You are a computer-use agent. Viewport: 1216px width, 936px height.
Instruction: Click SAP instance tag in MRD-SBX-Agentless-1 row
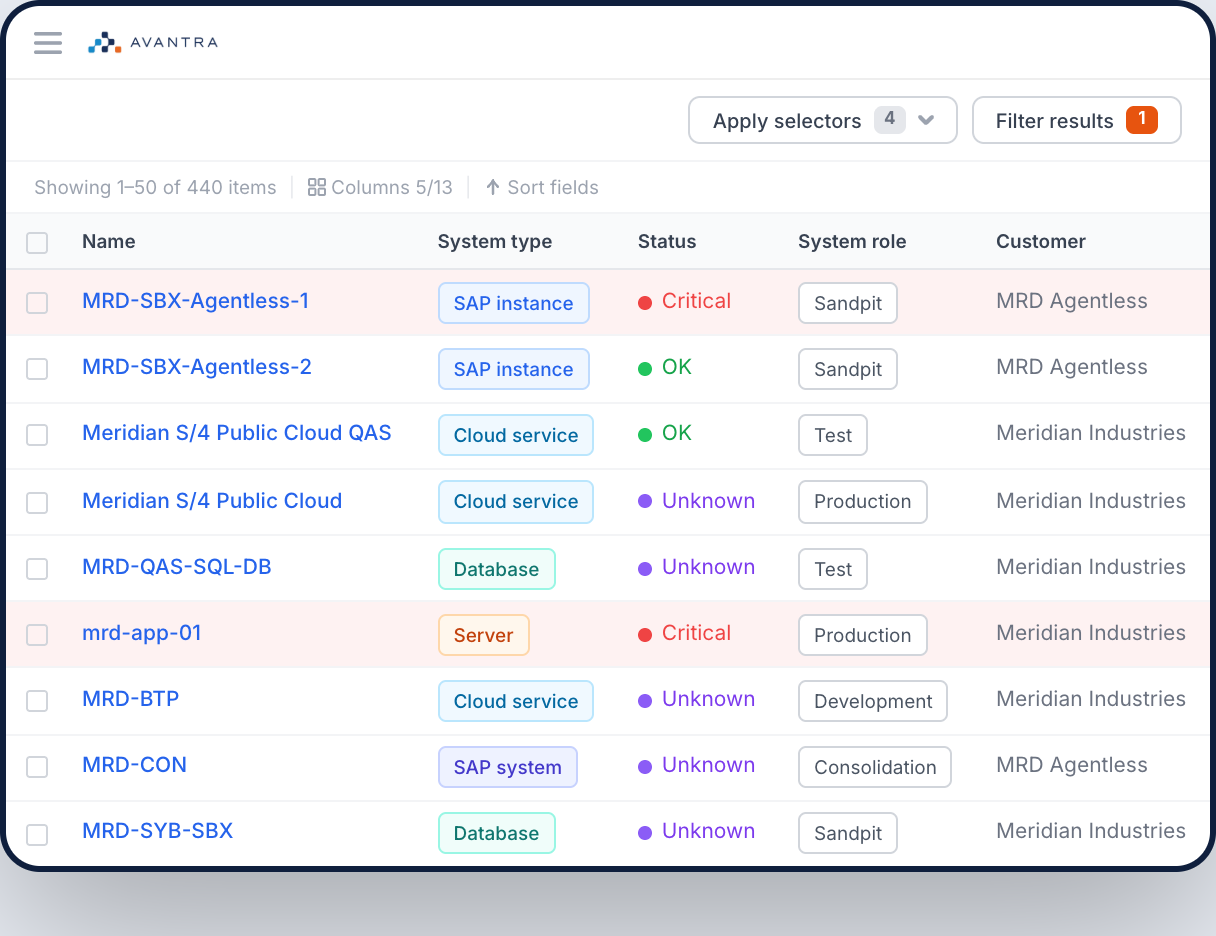tap(514, 303)
